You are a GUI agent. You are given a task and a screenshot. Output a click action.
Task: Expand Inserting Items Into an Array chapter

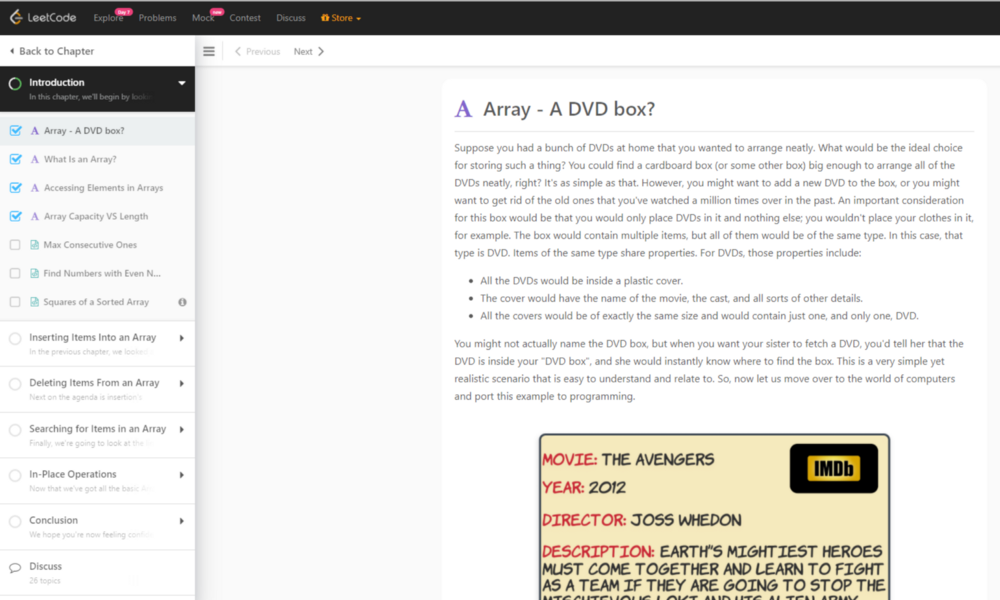pos(182,338)
